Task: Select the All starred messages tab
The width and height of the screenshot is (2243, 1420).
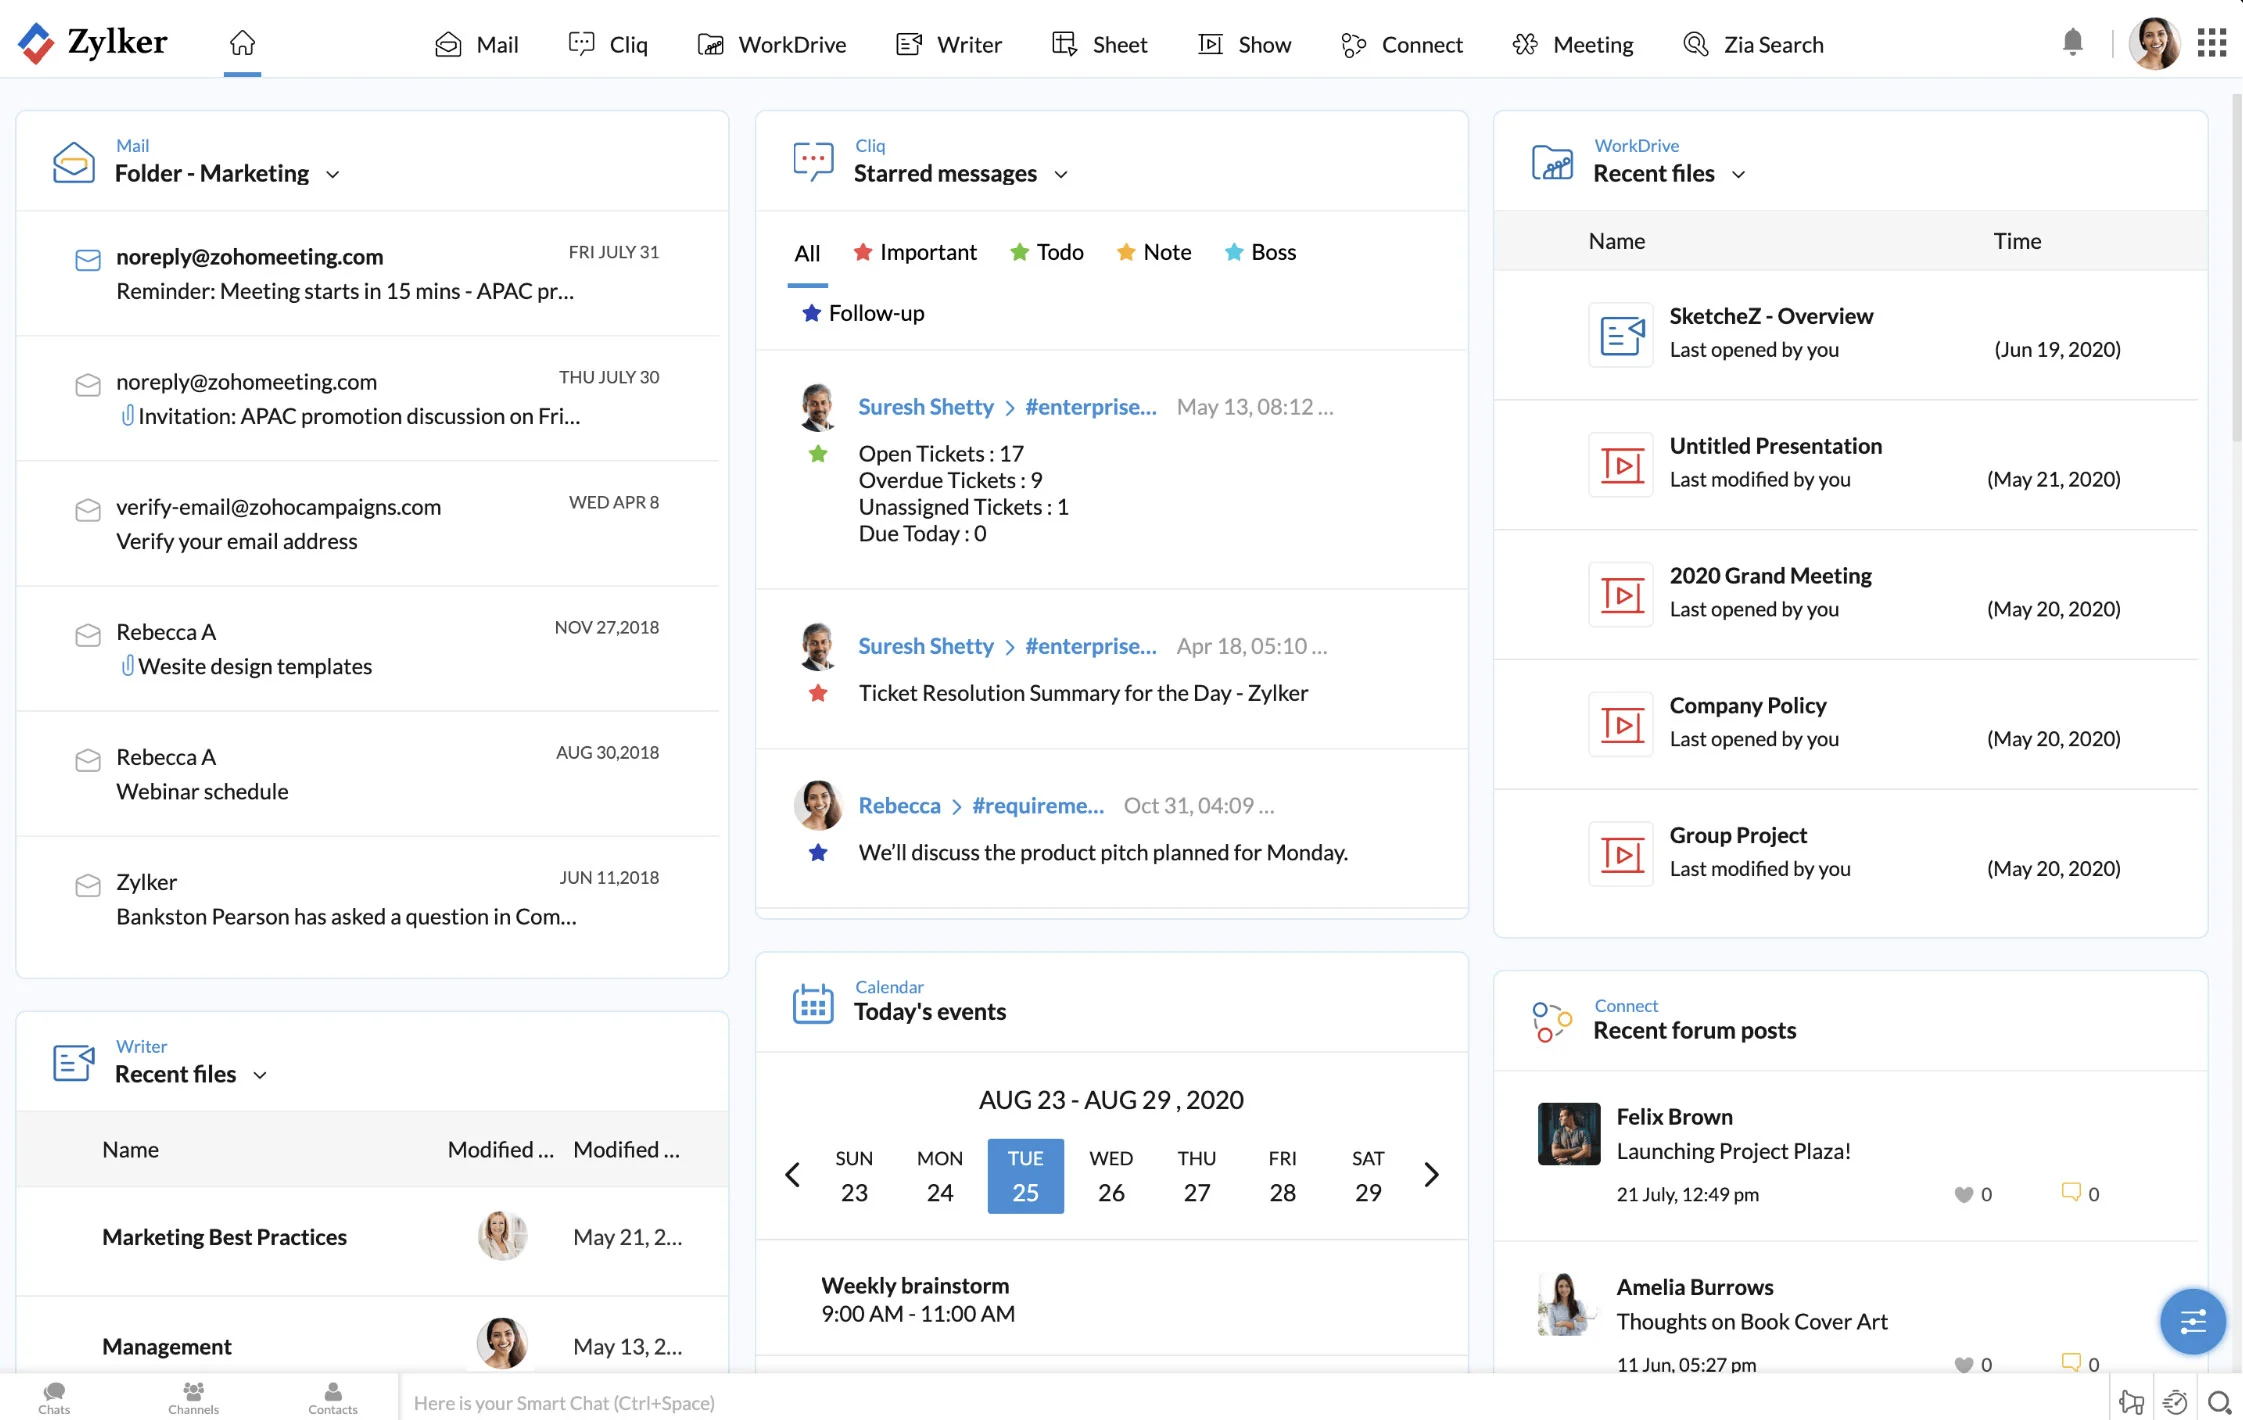Action: coord(804,252)
